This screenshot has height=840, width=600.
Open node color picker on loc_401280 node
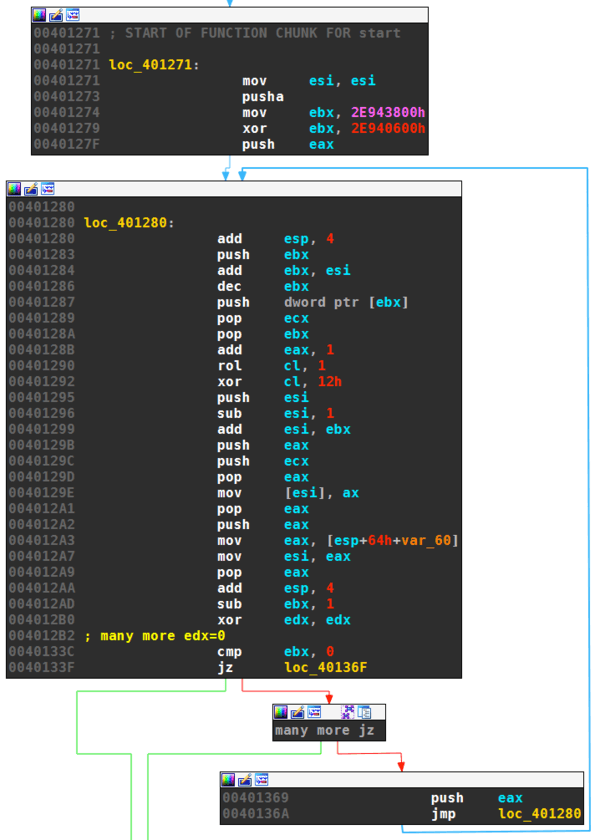pos(14,189)
